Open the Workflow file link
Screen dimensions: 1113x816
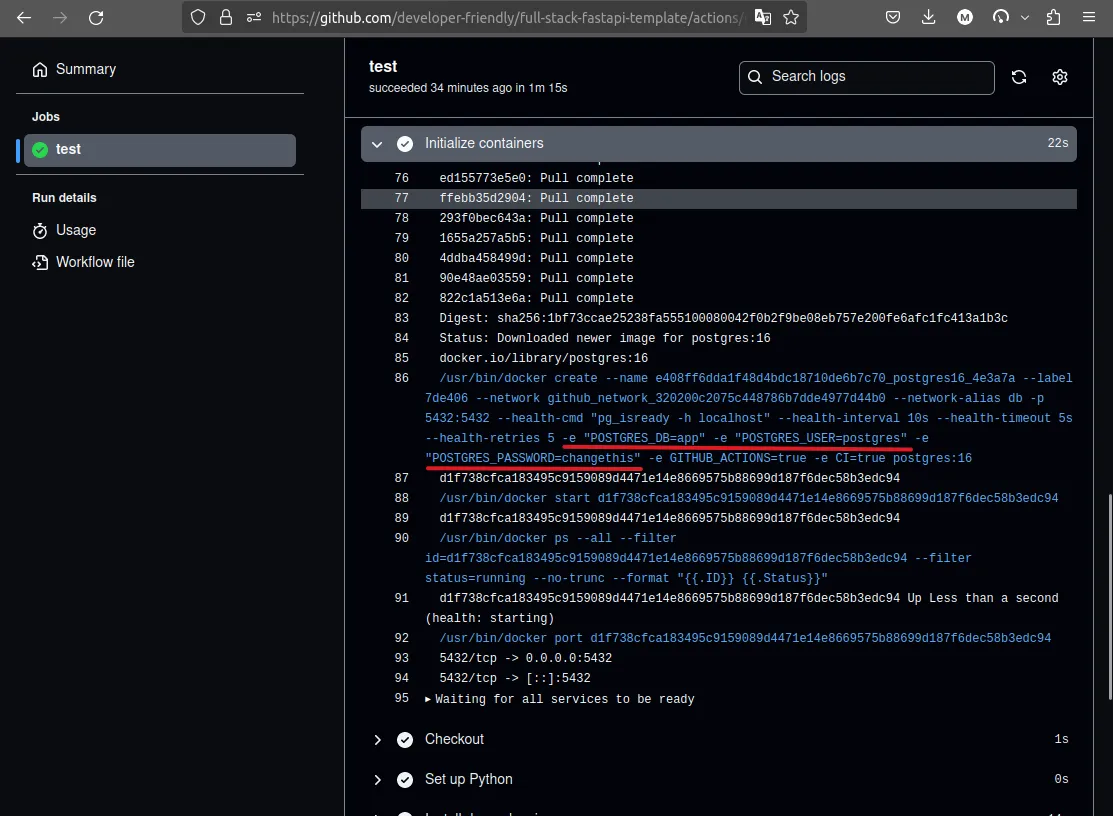(x=94, y=262)
